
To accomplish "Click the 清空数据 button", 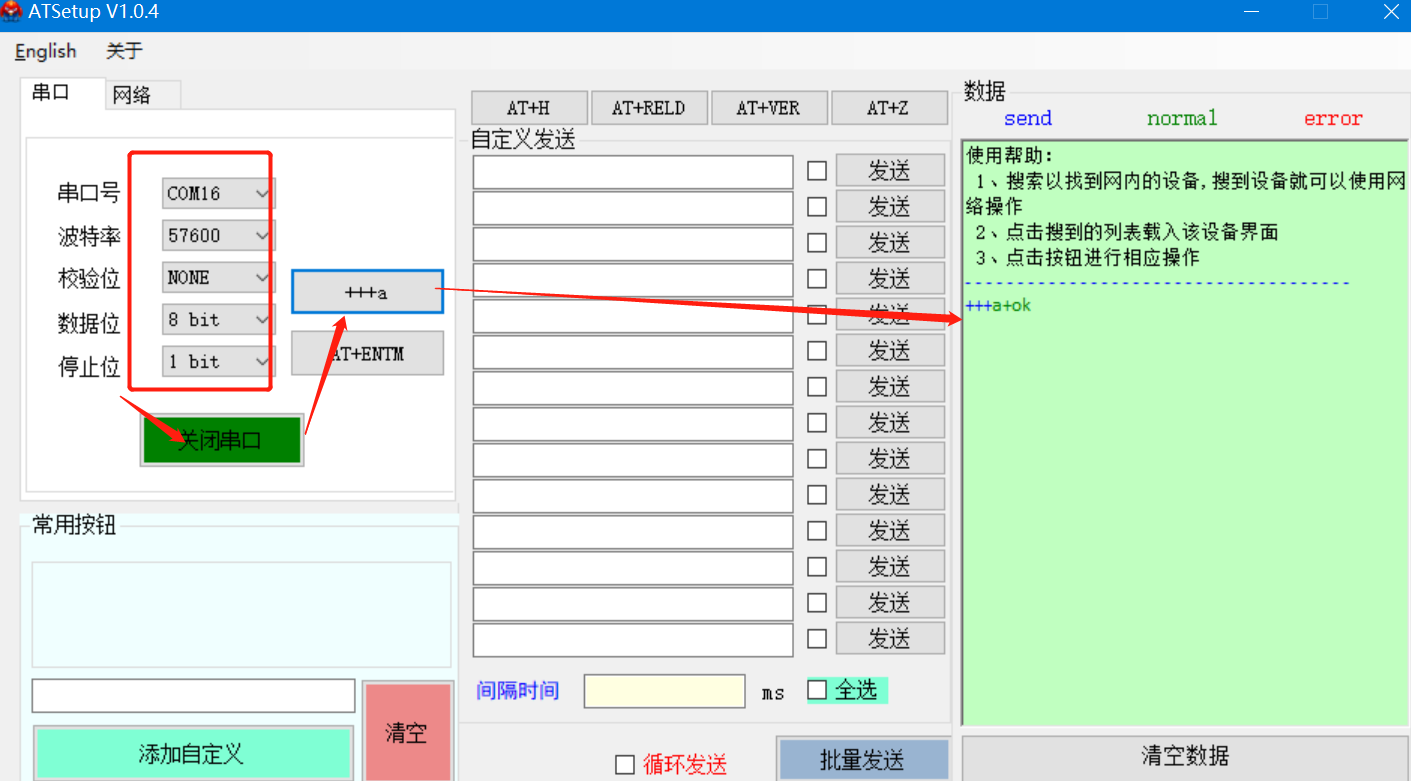I will [x=1184, y=756].
